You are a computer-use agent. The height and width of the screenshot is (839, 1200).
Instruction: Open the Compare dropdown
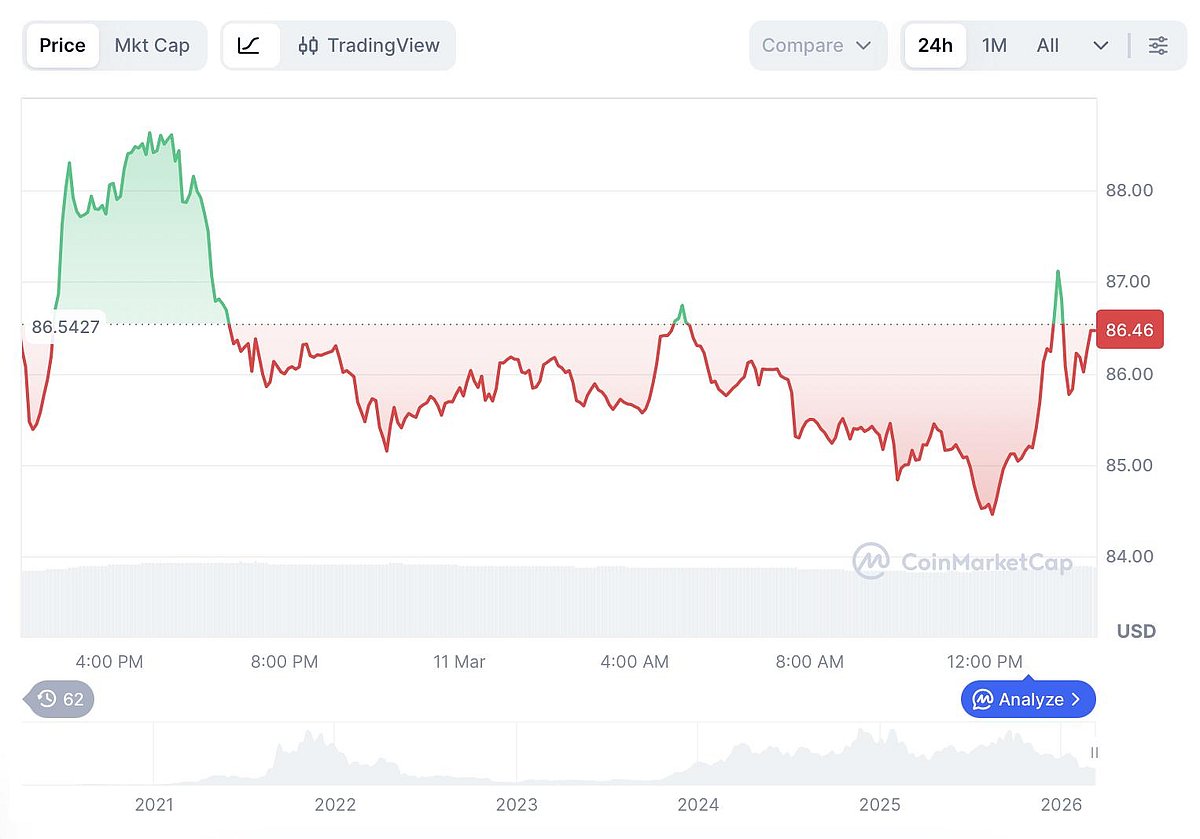pyautogui.click(x=818, y=45)
